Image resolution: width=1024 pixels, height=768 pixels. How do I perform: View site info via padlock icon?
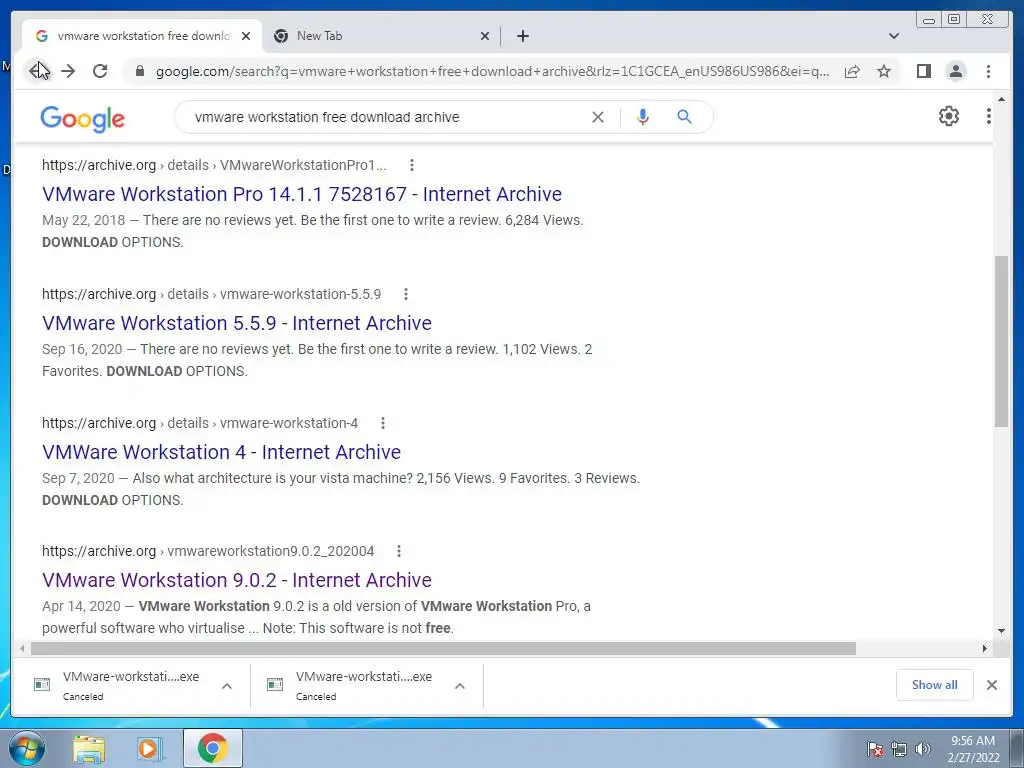[139, 71]
